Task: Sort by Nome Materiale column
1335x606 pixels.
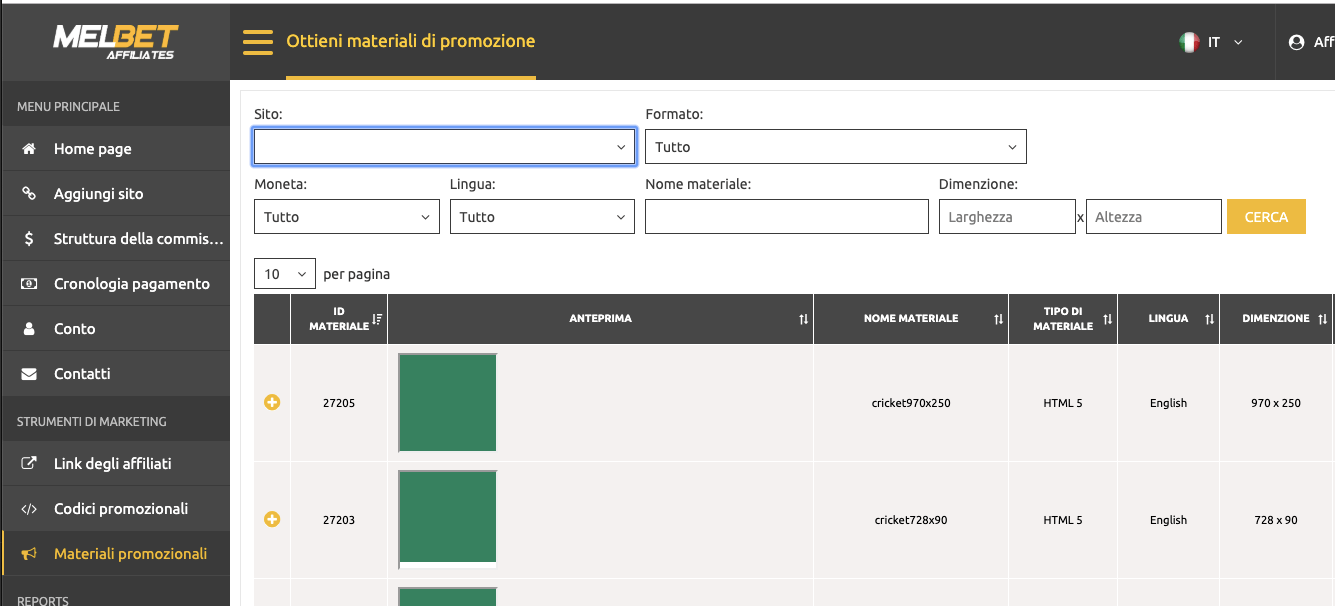Action: coord(998,319)
